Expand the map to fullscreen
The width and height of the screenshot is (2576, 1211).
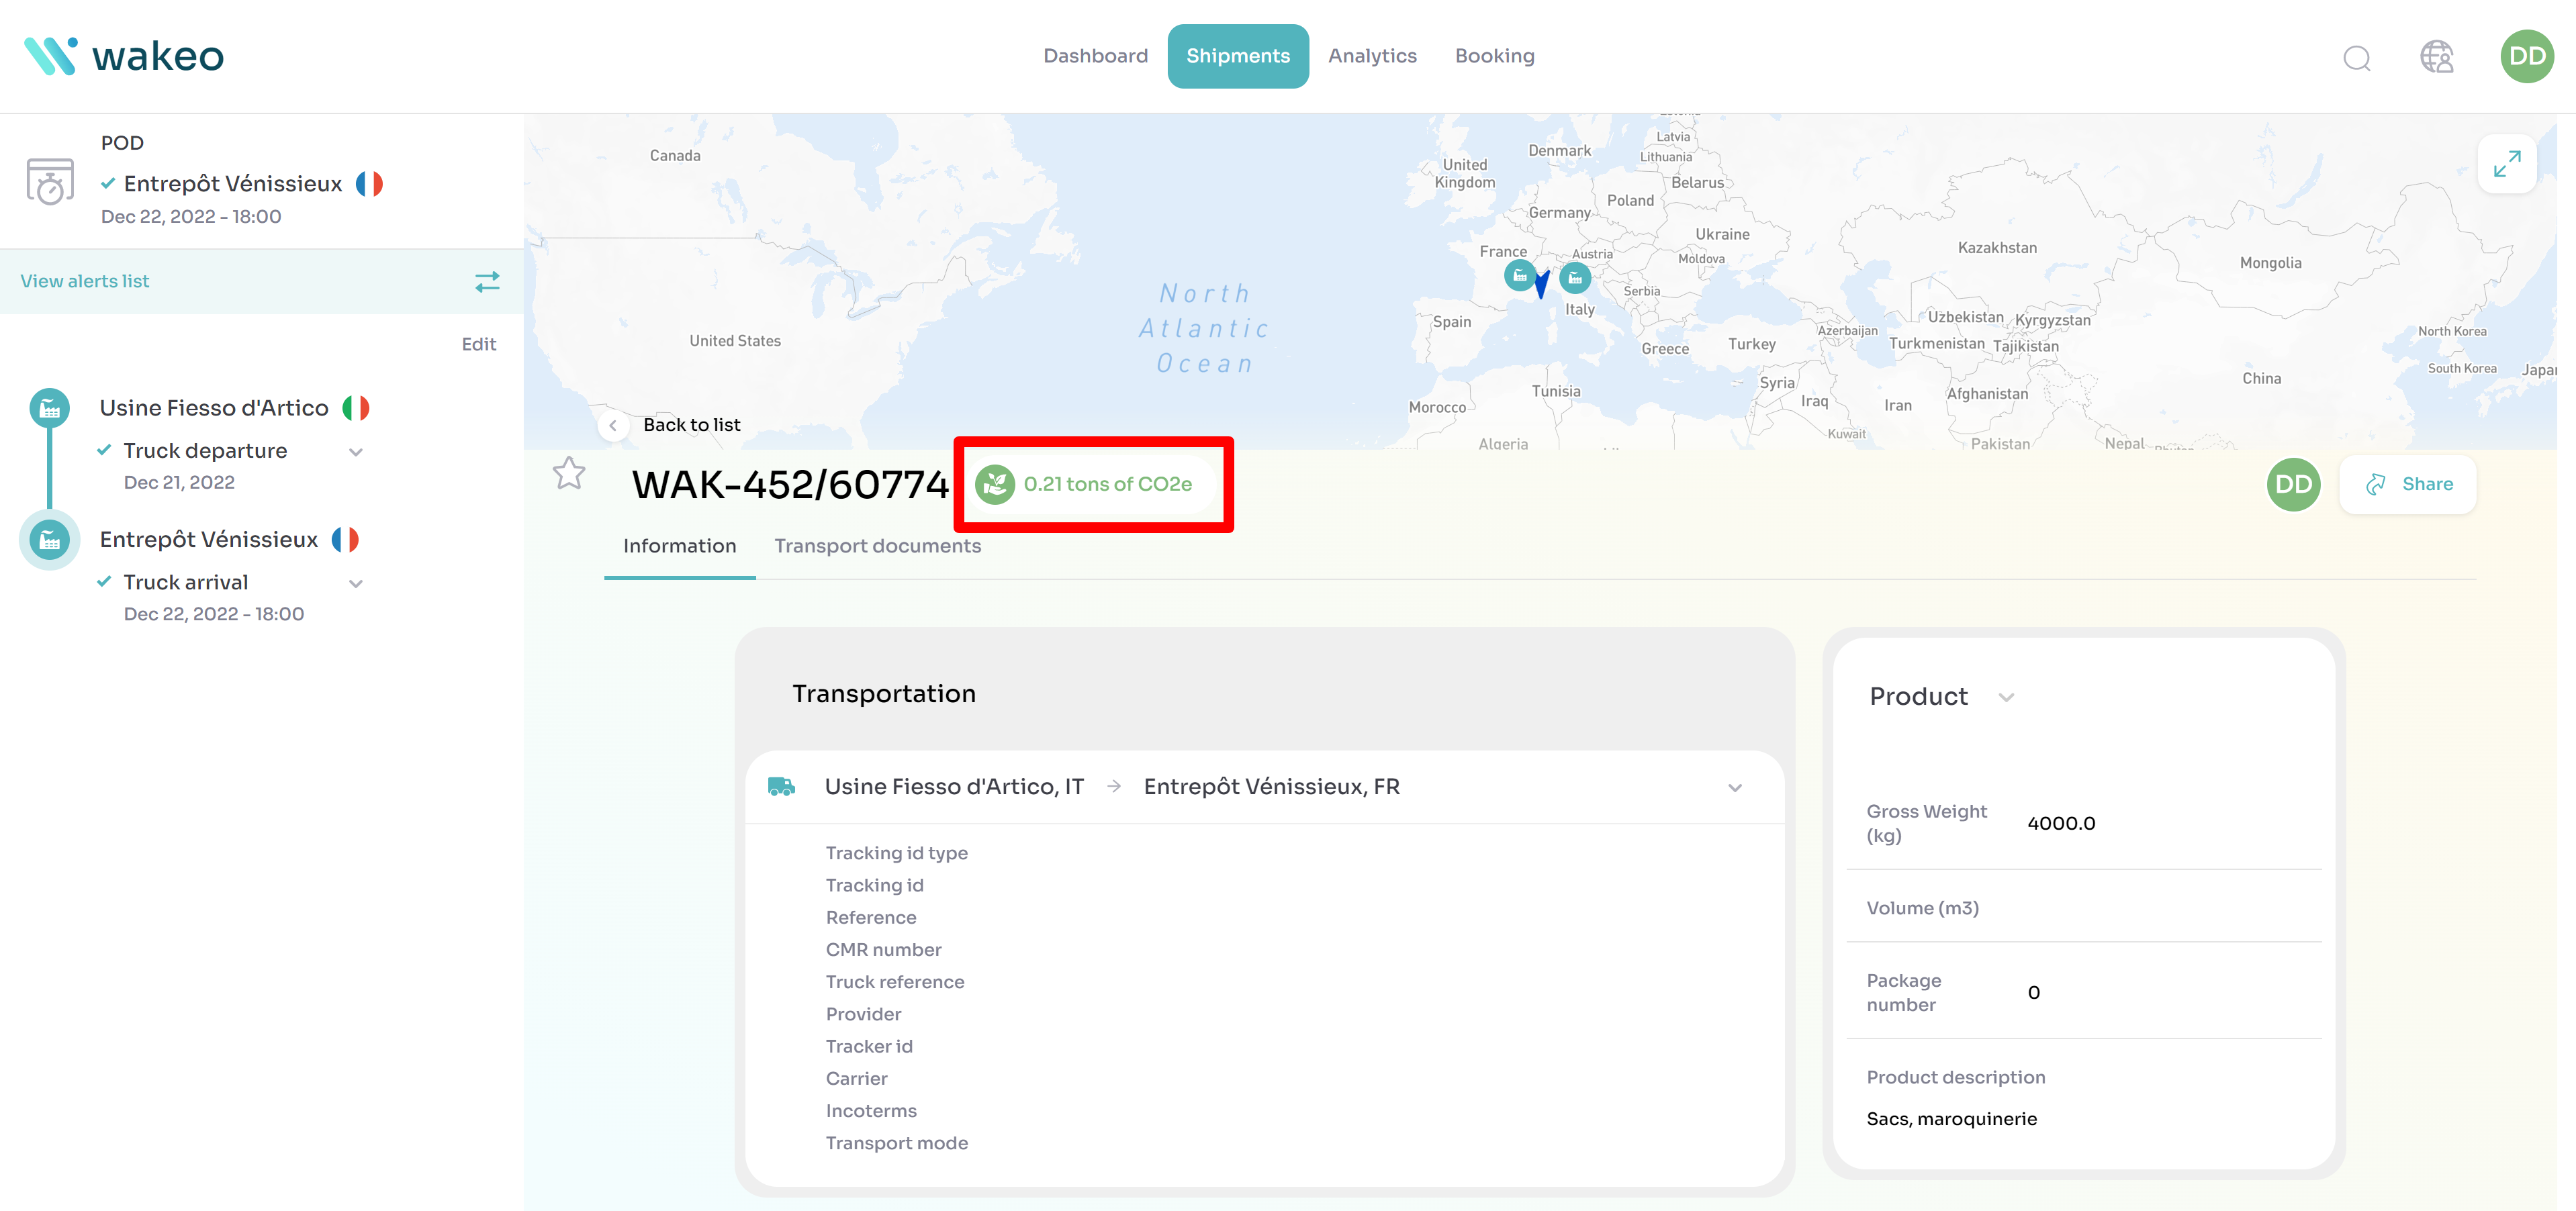(2506, 164)
